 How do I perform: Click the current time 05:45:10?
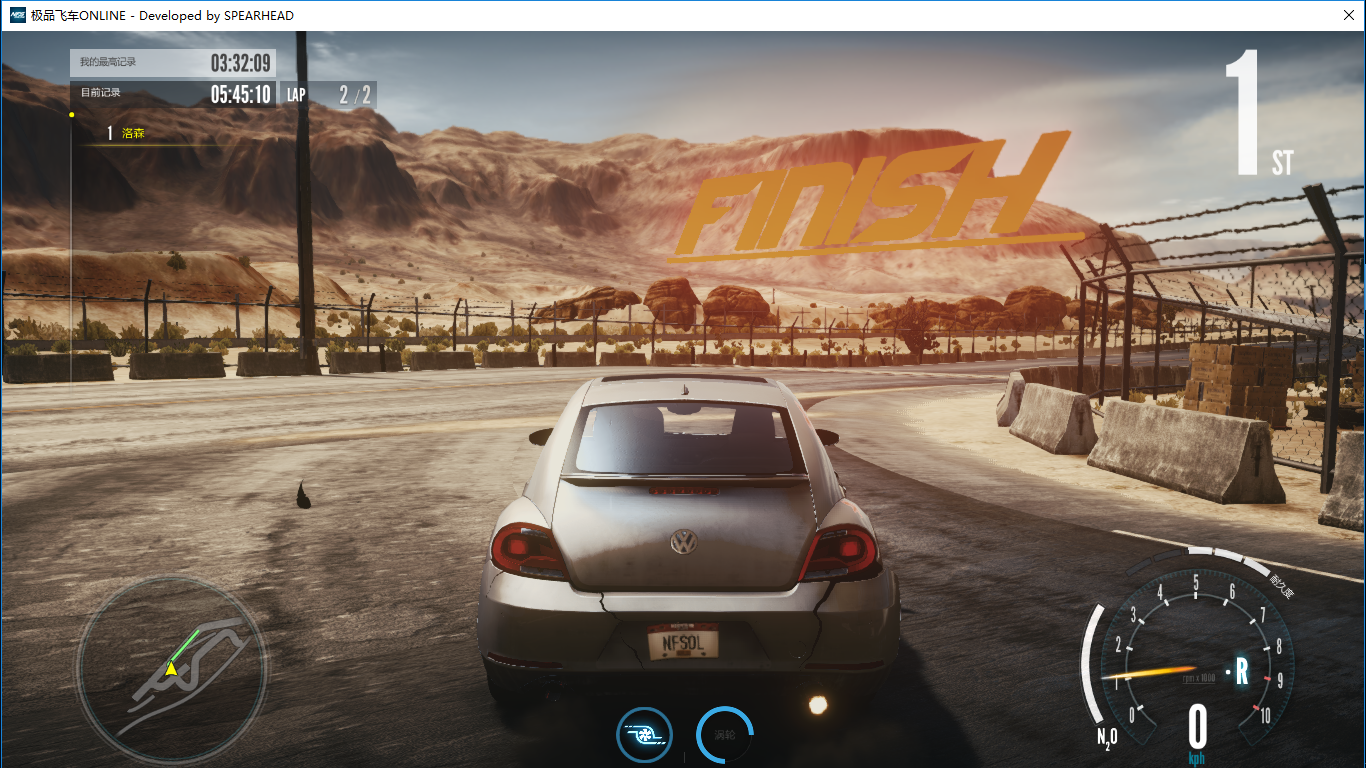[x=240, y=95]
